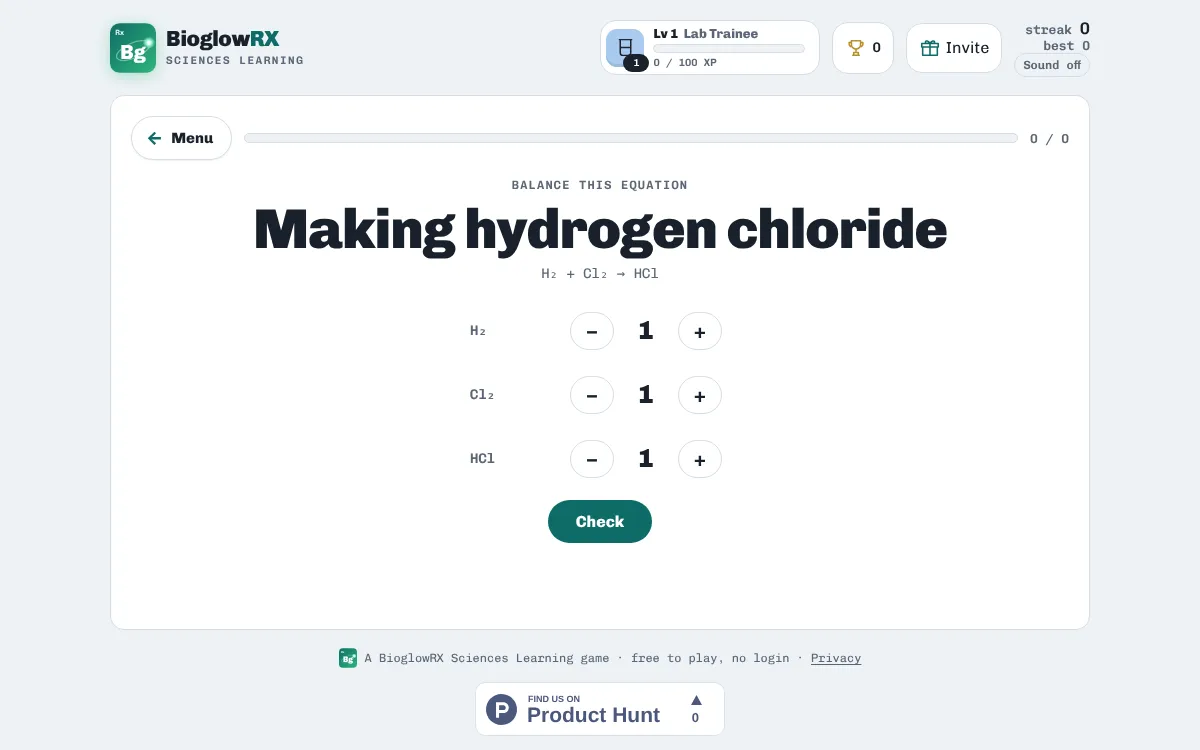This screenshot has width=1200, height=750.
Task: Click the level badge number 1
Action: pyautogui.click(x=636, y=63)
